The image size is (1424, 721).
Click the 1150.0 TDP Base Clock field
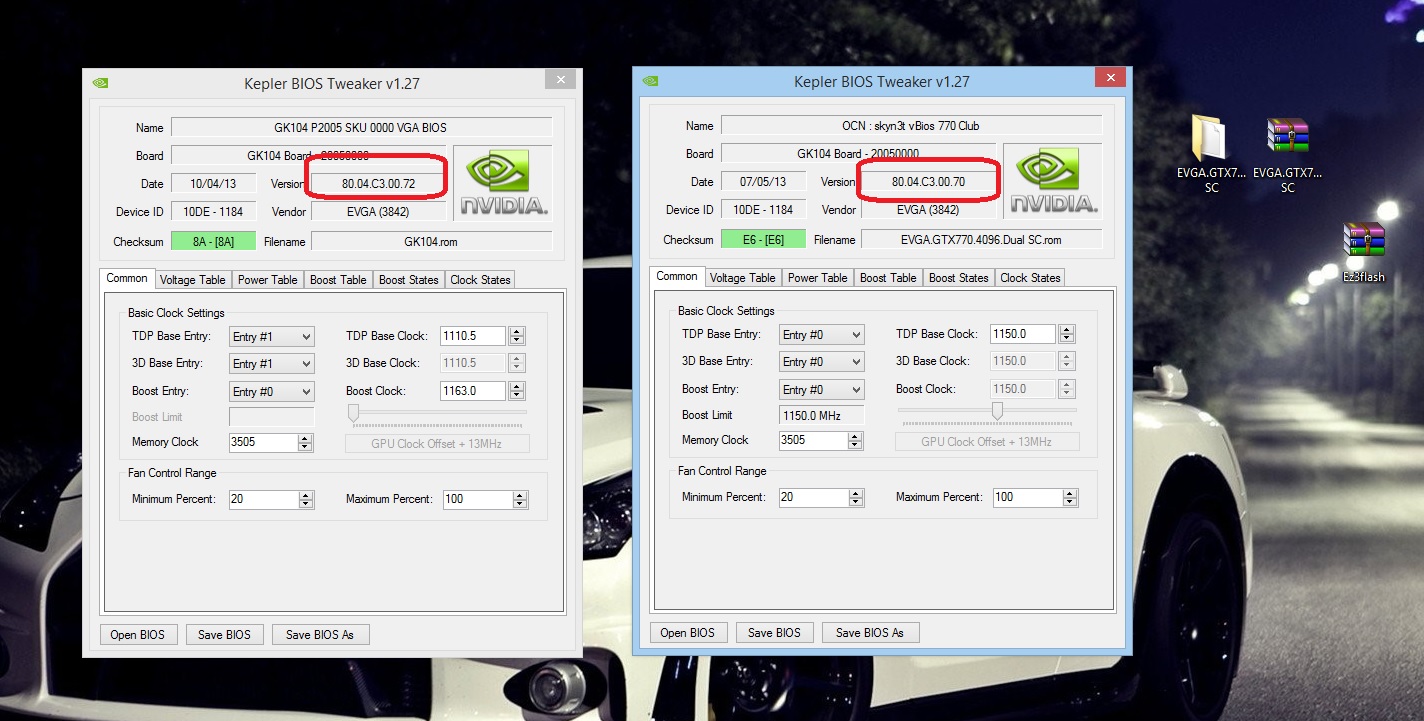tap(1022, 334)
